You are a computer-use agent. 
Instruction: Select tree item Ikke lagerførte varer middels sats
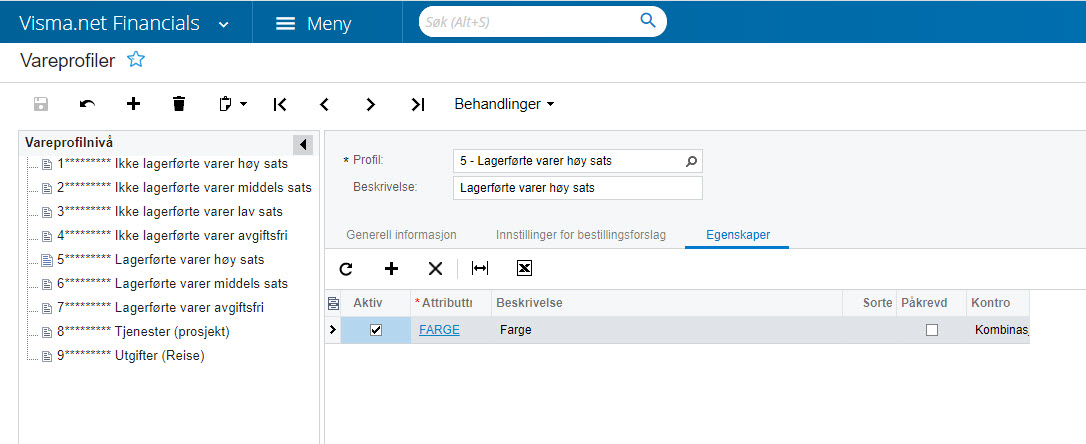coord(184,188)
